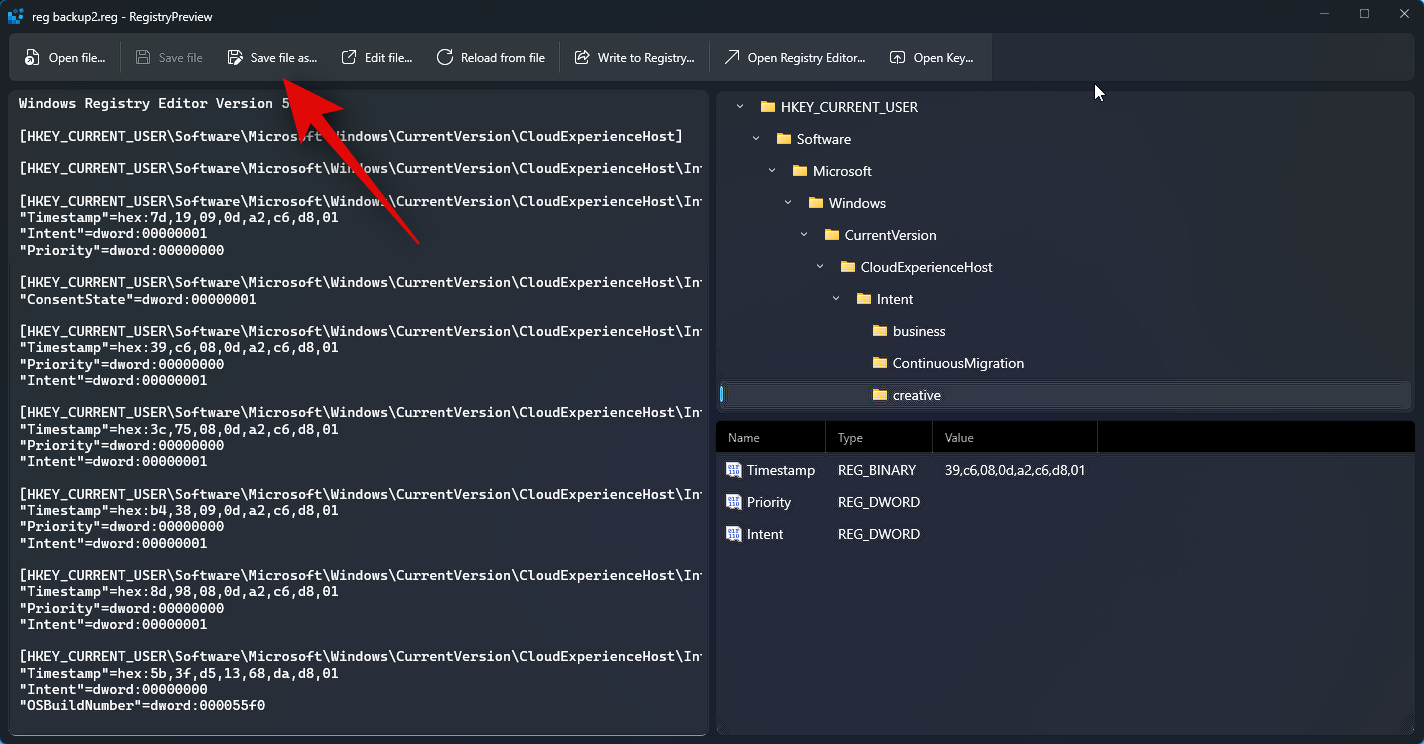Click Write to Registry button
The width and height of the screenshot is (1424, 744).
(634, 58)
